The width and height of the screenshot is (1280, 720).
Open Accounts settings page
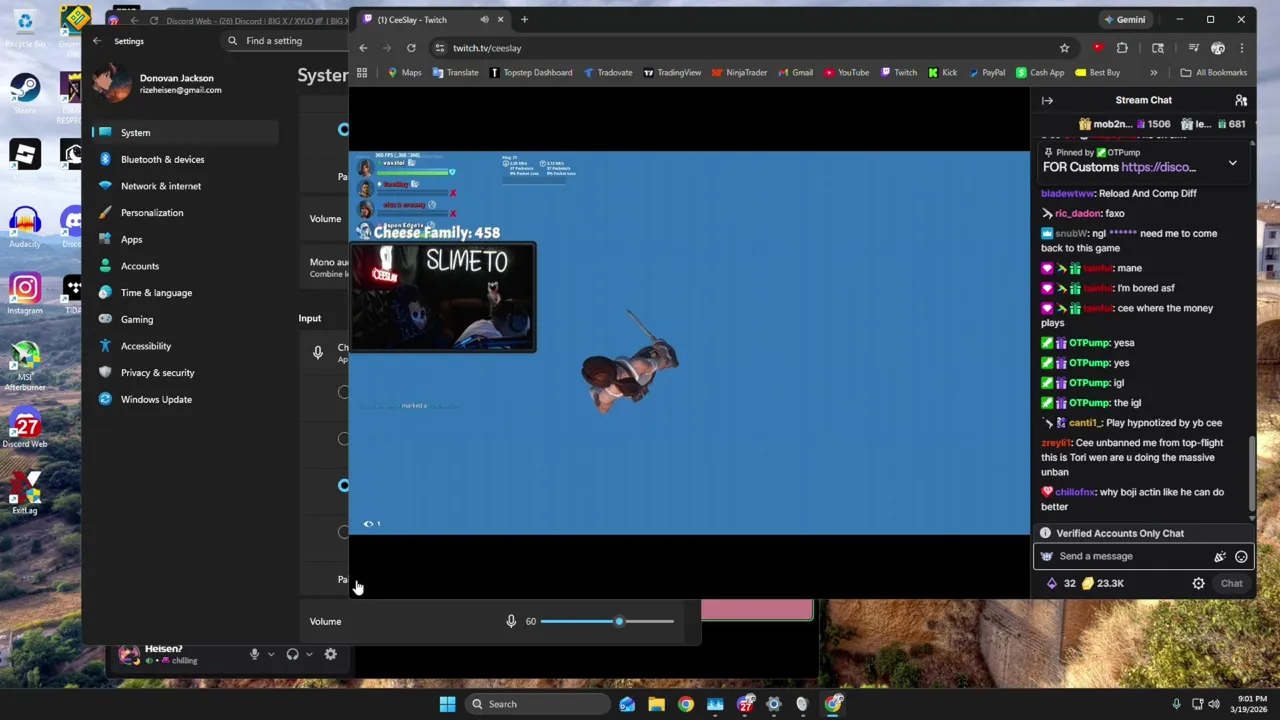tap(185, 266)
